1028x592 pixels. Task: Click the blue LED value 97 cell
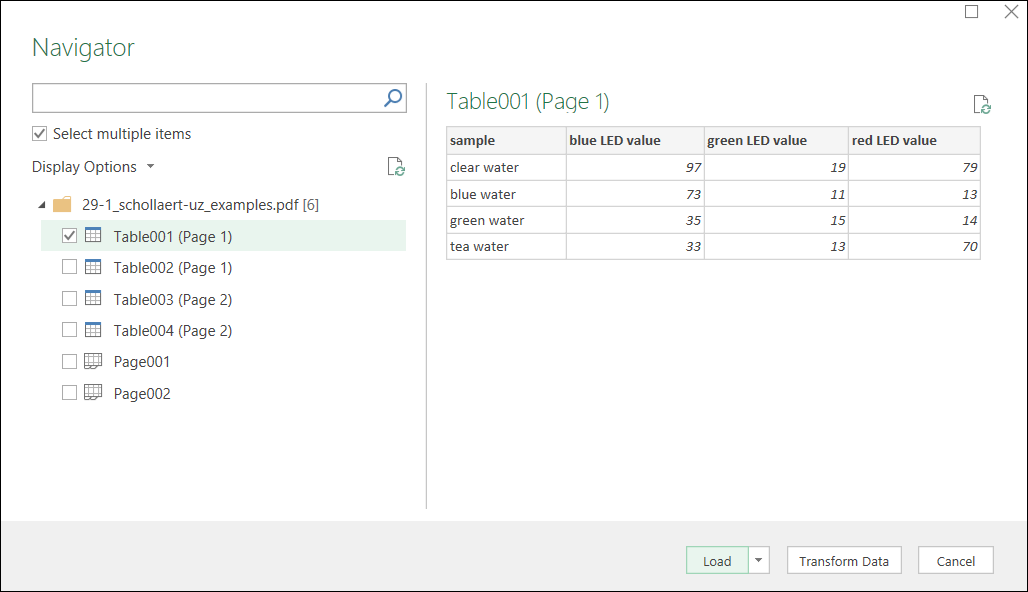click(x=635, y=167)
